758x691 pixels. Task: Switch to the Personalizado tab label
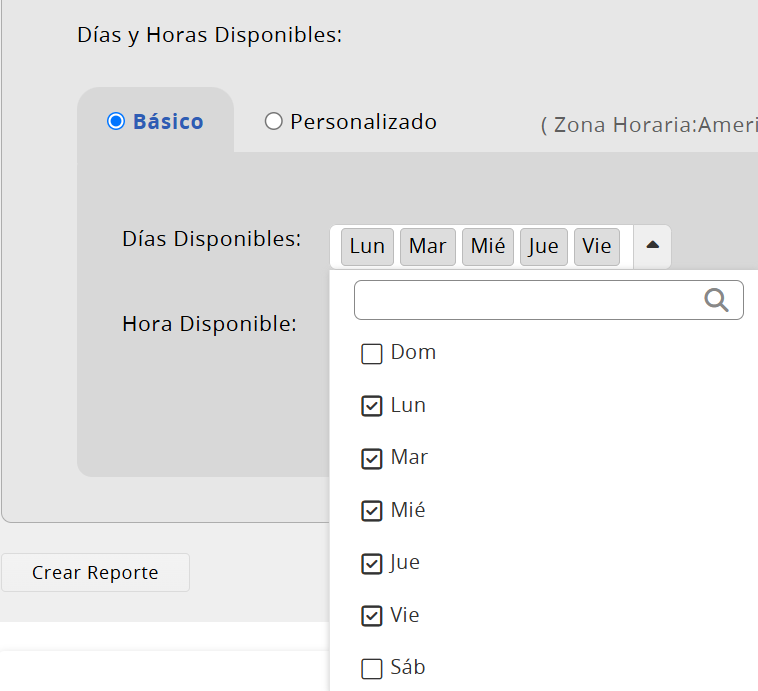(364, 122)
